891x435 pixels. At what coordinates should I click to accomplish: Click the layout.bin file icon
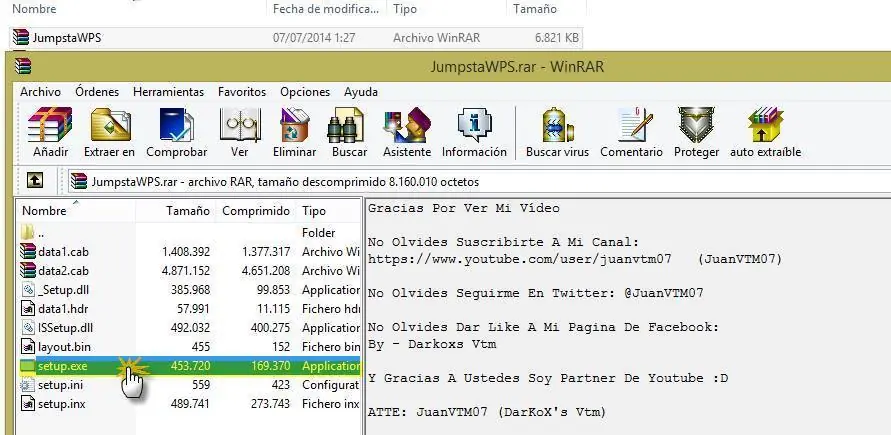tap(27, 347)
